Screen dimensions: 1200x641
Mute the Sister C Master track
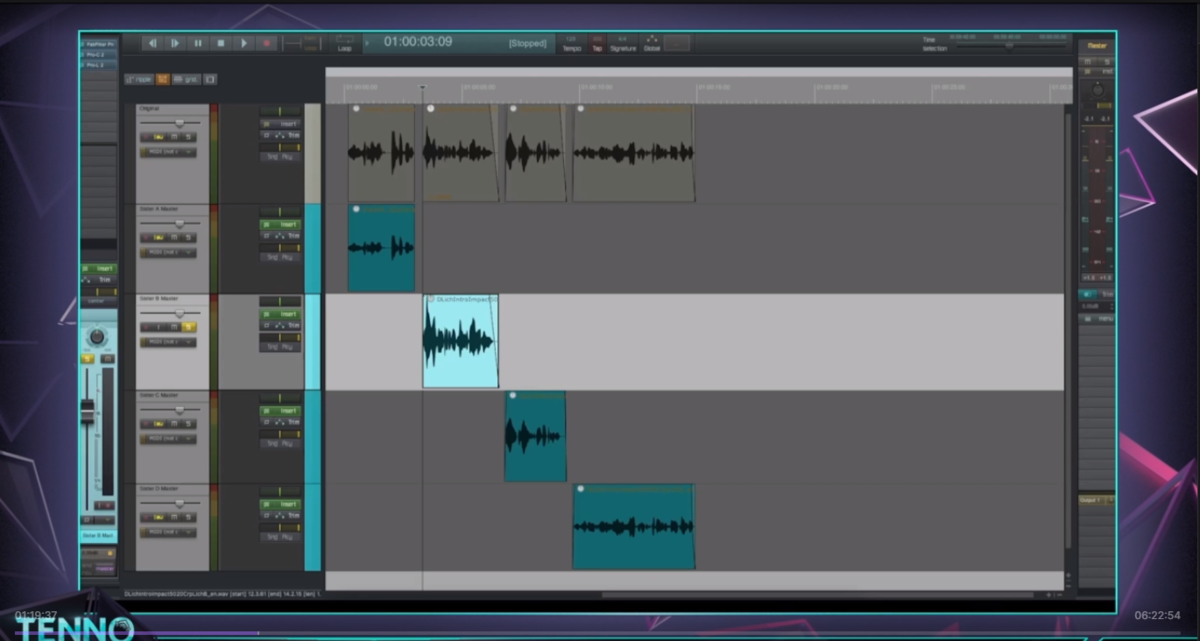(x=176, y=424)
